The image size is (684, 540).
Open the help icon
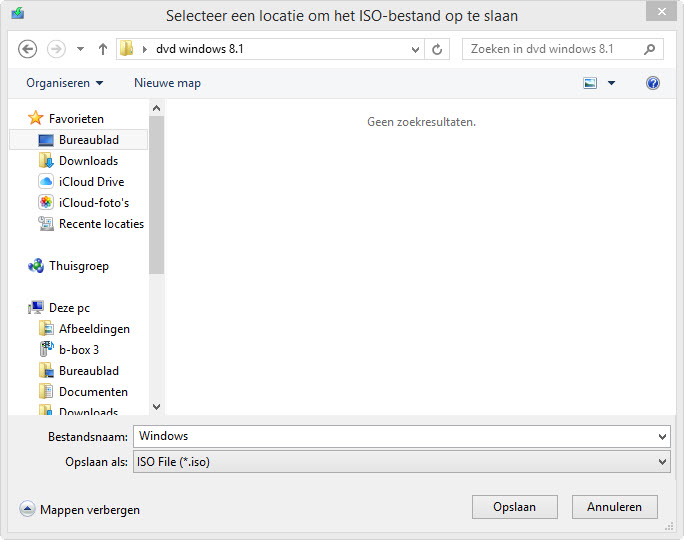click(653, 83)
